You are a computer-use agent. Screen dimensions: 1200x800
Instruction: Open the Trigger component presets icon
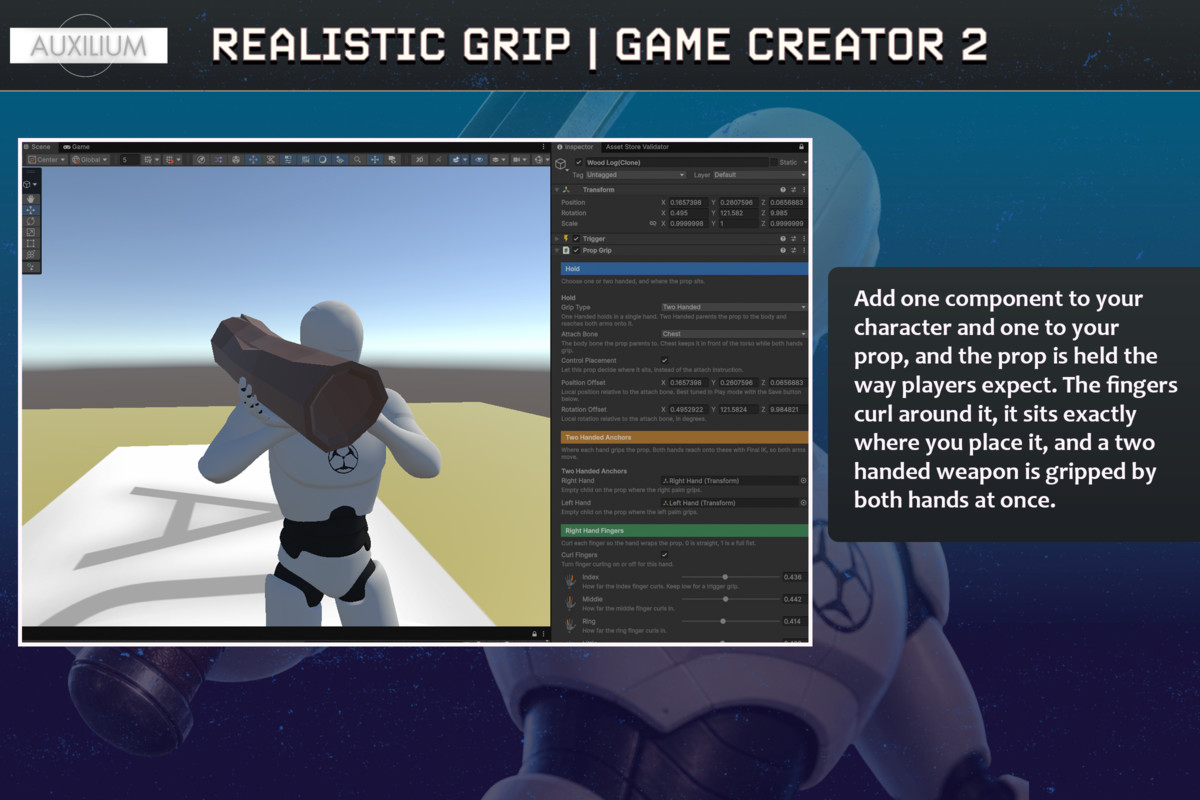[x=794, y=239]
